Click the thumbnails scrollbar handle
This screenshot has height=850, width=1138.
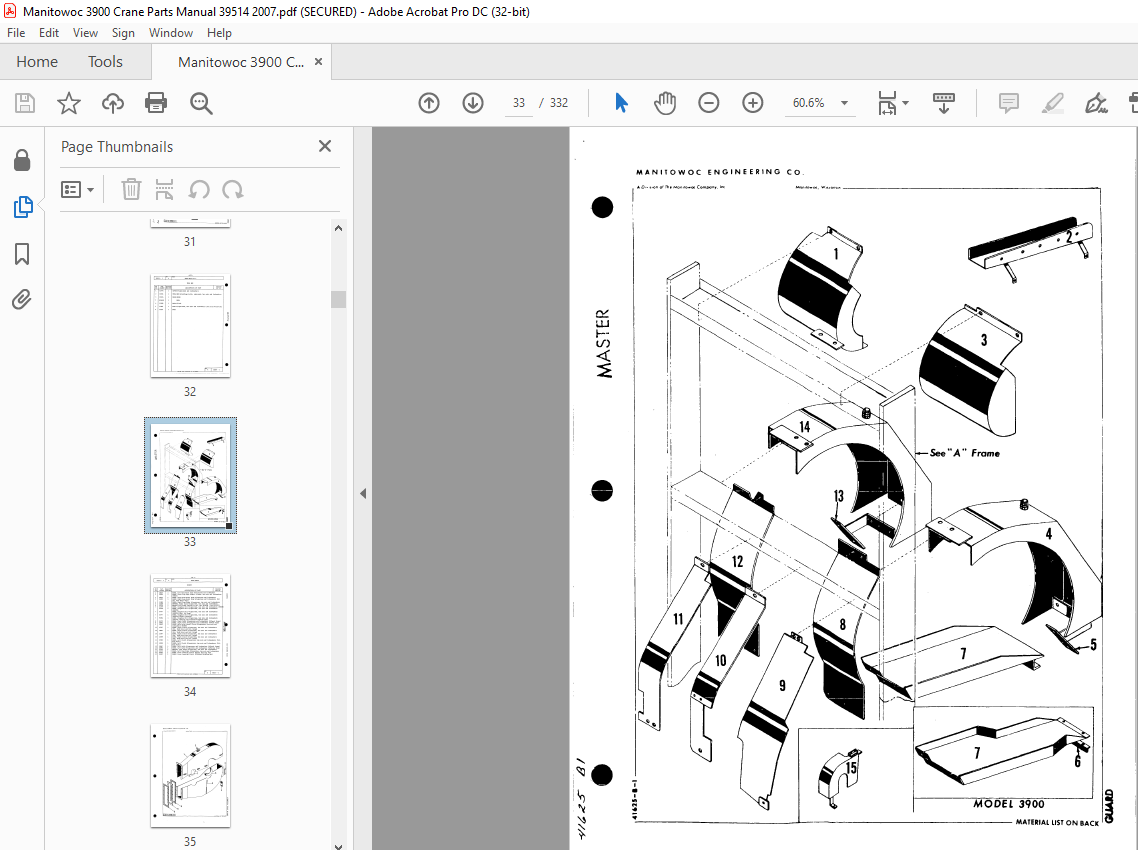tap(338, 299)
